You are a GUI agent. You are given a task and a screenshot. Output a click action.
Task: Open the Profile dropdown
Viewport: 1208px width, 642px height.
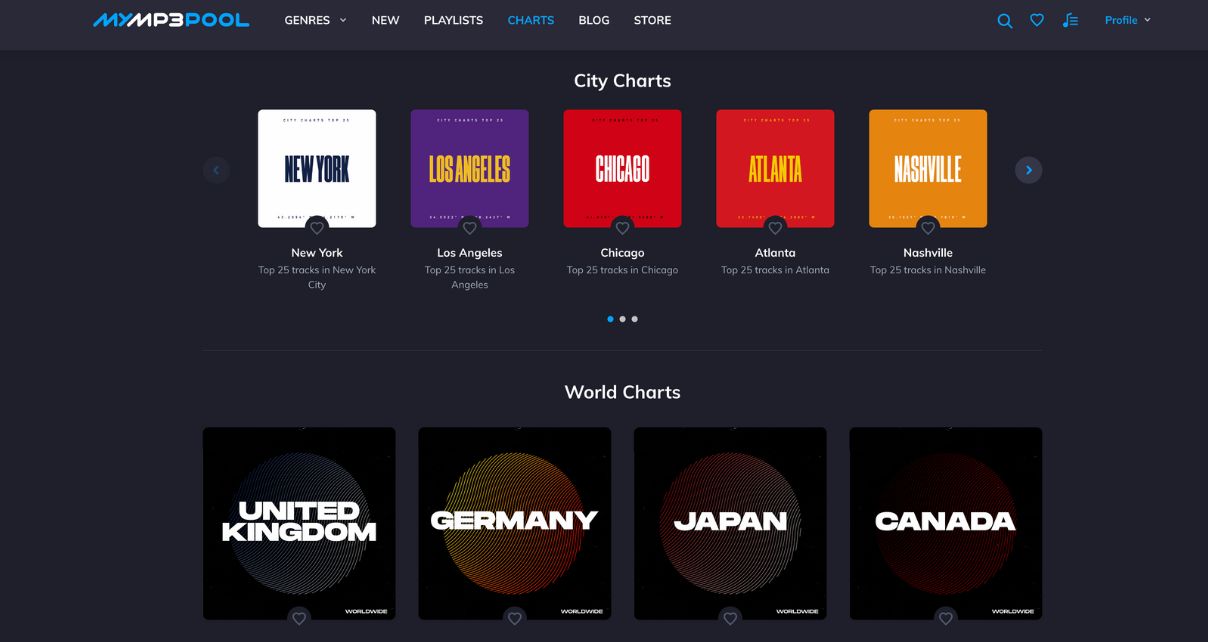[x=1127, y=19]
